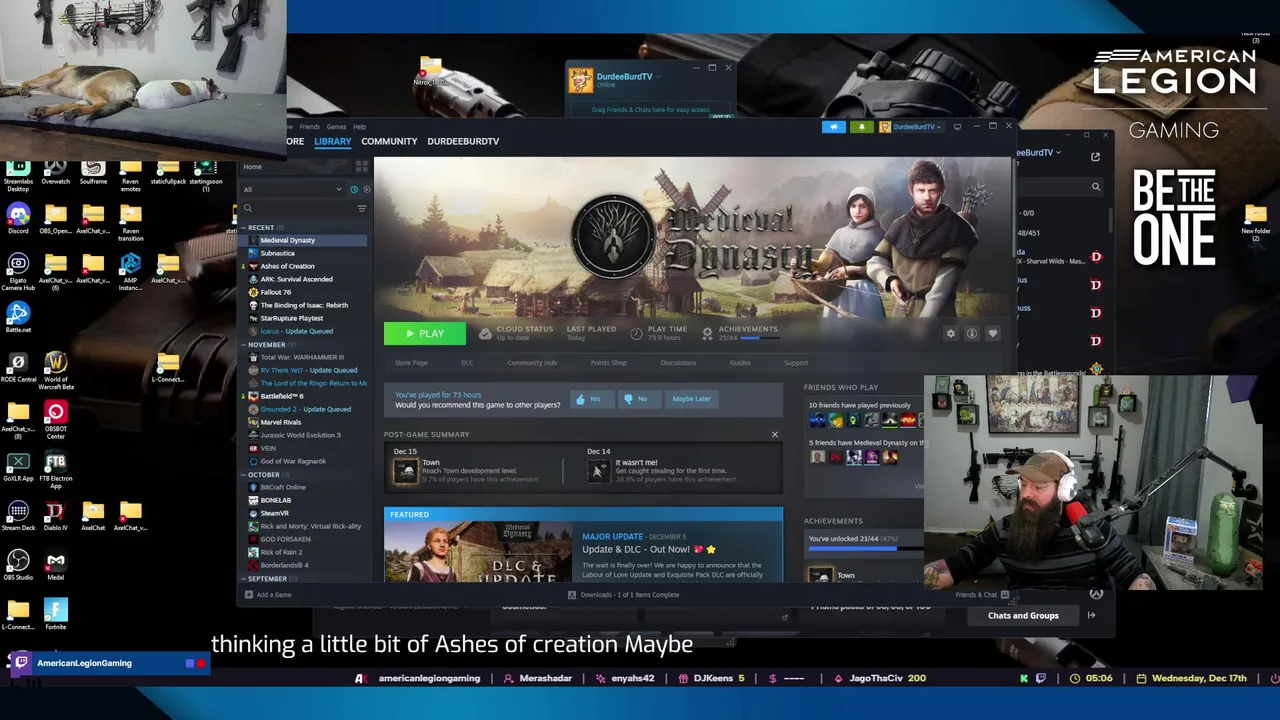Click Add a Game link
The width and height of the screenshot is (1280, 720).
point(268,595)
